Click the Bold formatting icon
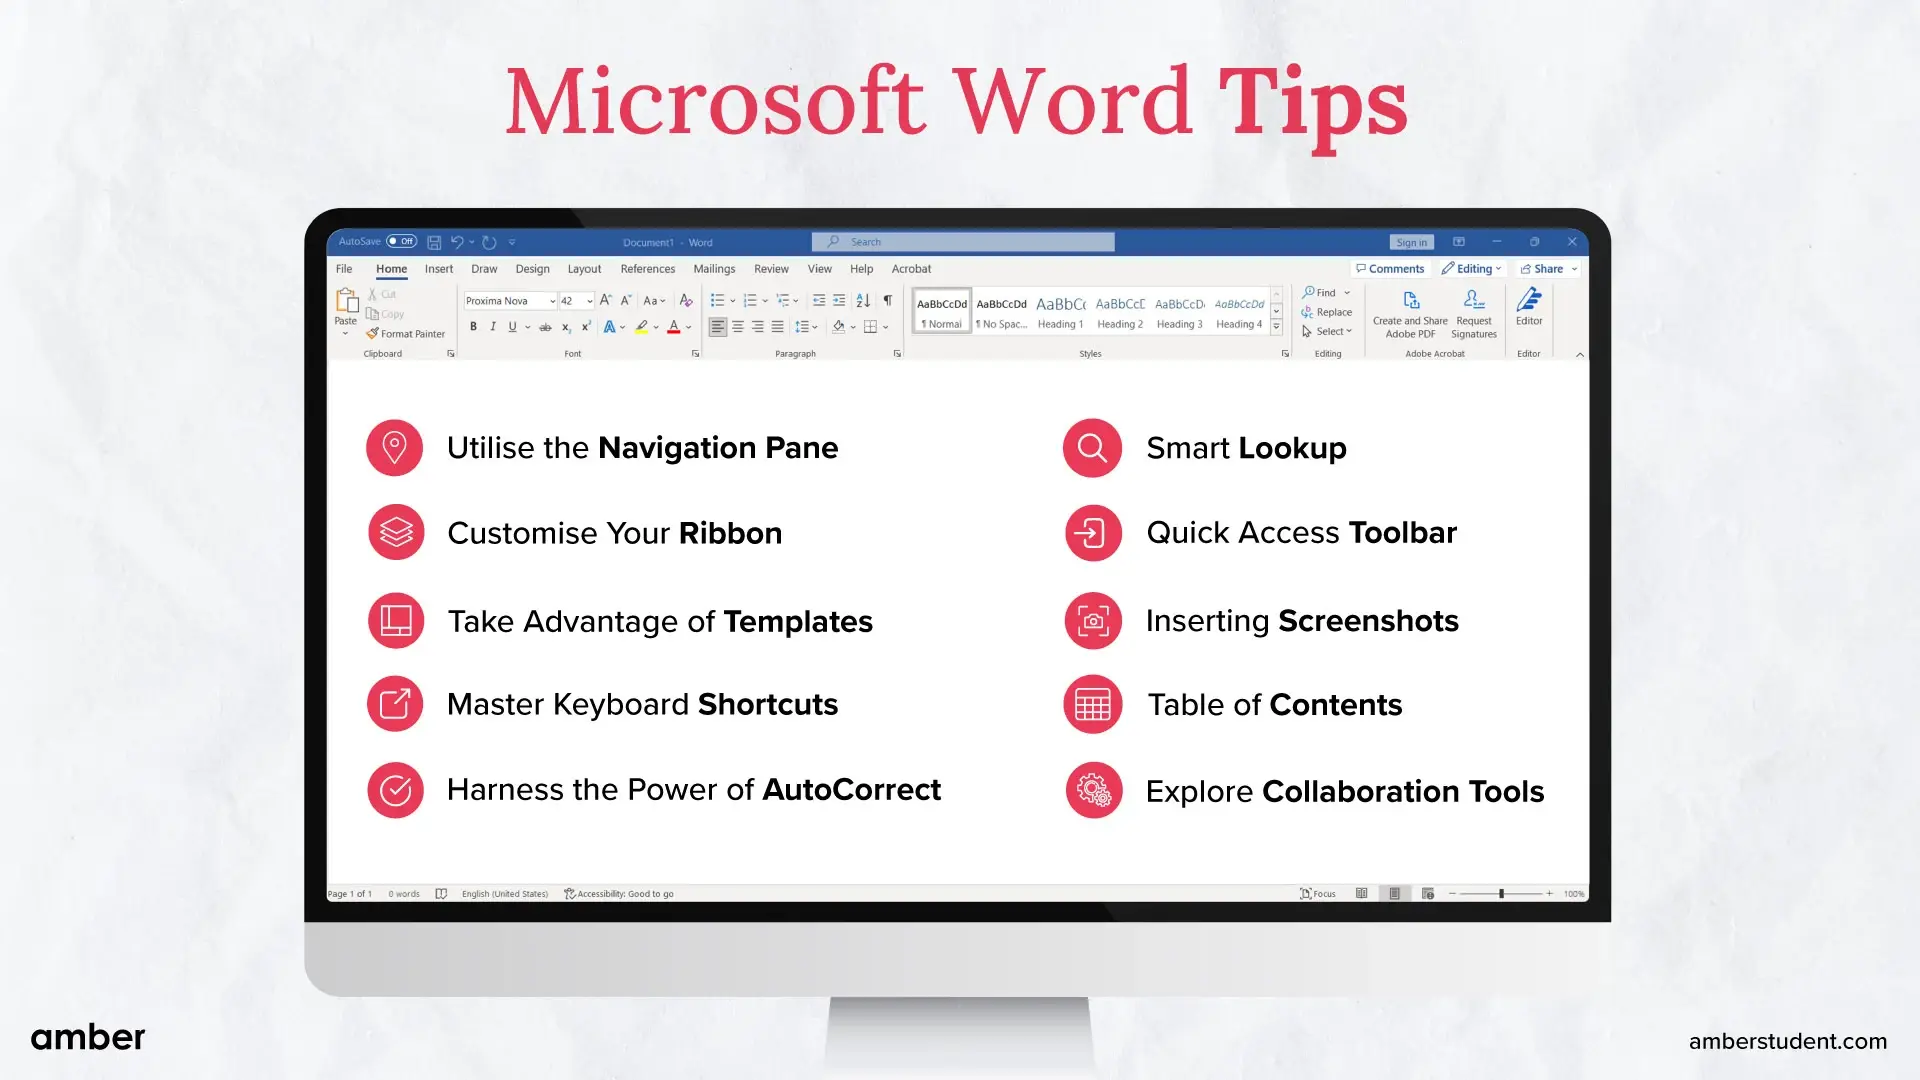1920x1080 pixels. pos(472,326)
